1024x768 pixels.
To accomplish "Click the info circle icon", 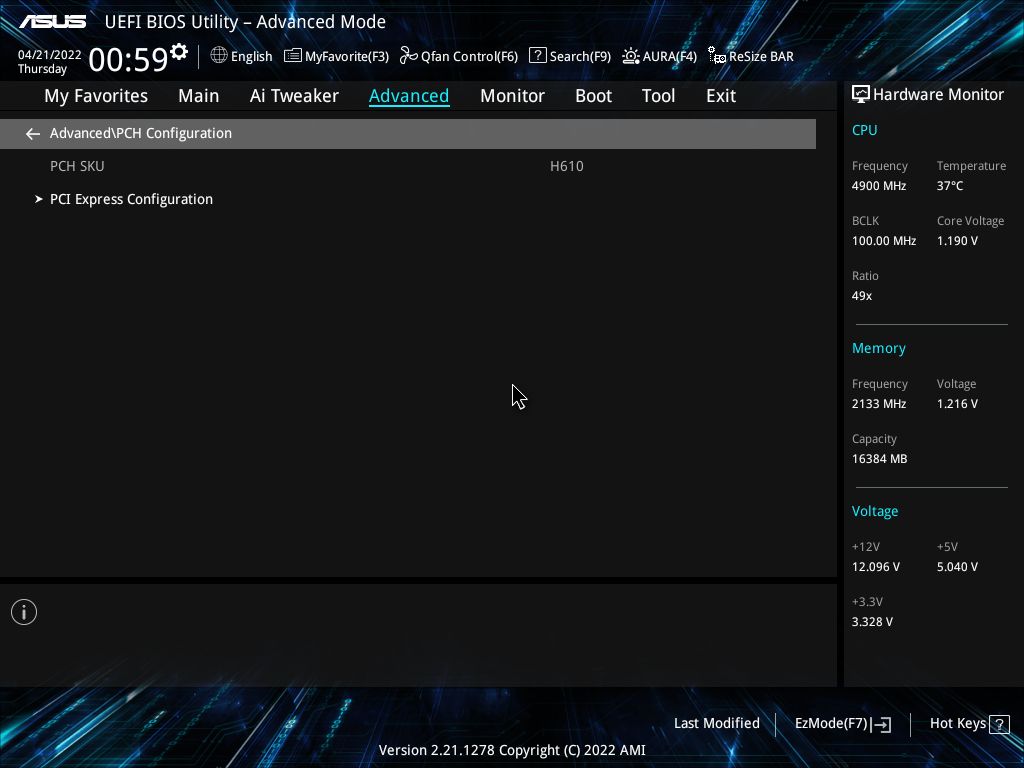I will coord(24,612).
